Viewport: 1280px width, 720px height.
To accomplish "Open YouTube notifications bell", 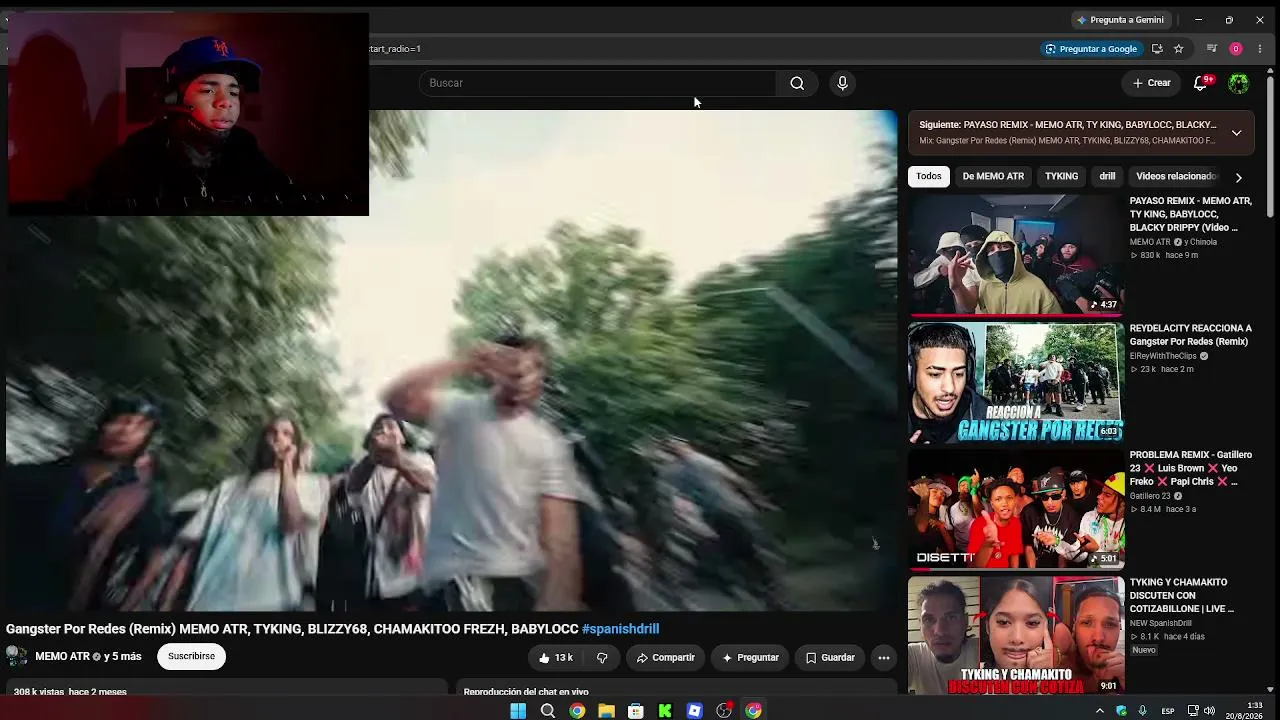I will pos(1201,83).
